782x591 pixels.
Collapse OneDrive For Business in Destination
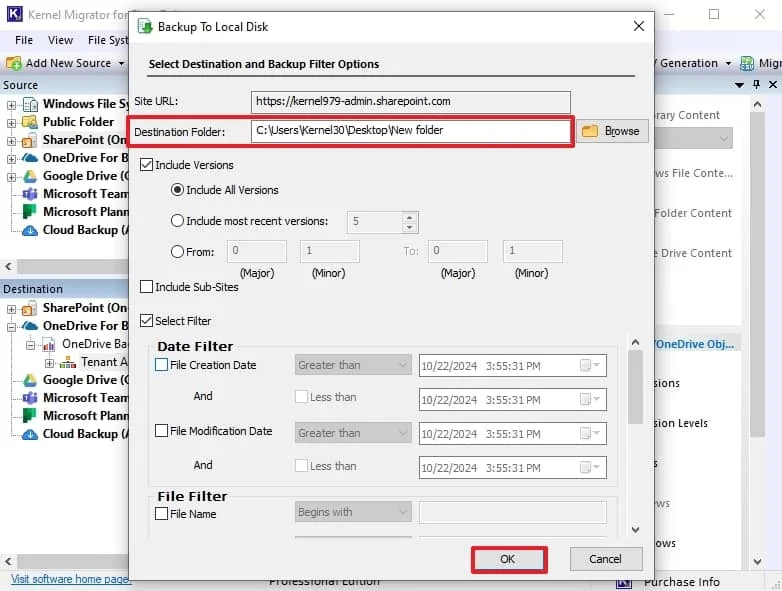pos(11,327)
